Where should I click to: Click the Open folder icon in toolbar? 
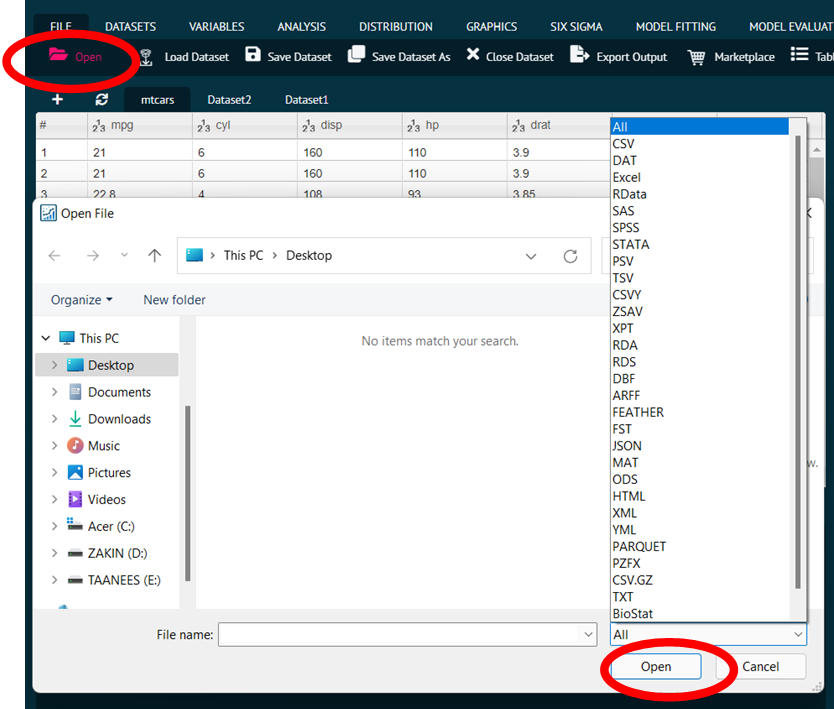(x=58, y=57)
